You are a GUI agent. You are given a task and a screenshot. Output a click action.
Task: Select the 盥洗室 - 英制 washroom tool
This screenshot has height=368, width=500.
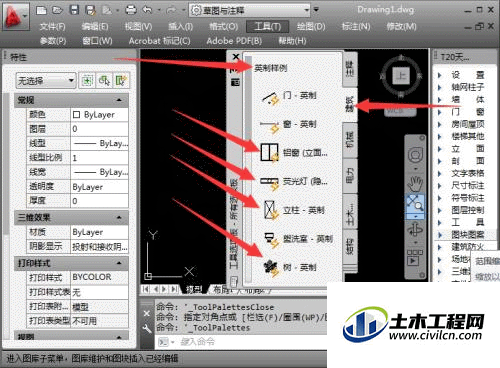pos(298,239)
